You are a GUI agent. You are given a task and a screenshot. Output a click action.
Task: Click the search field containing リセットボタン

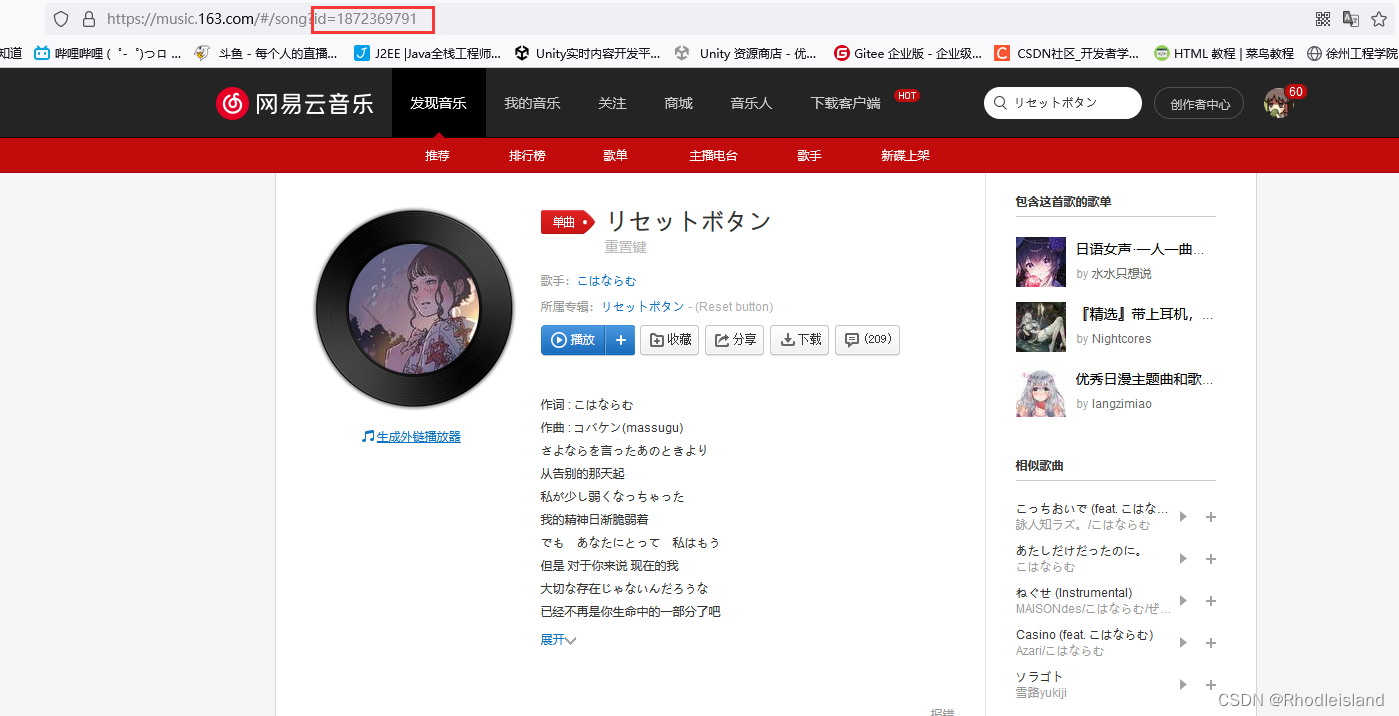pos(1063,103)
